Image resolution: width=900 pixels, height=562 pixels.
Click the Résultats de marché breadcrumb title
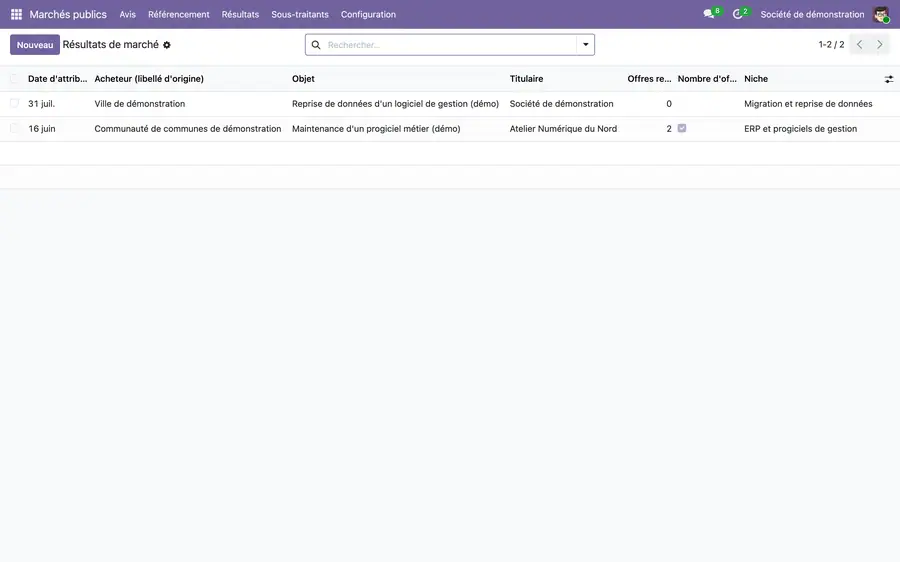pos(111,44)
